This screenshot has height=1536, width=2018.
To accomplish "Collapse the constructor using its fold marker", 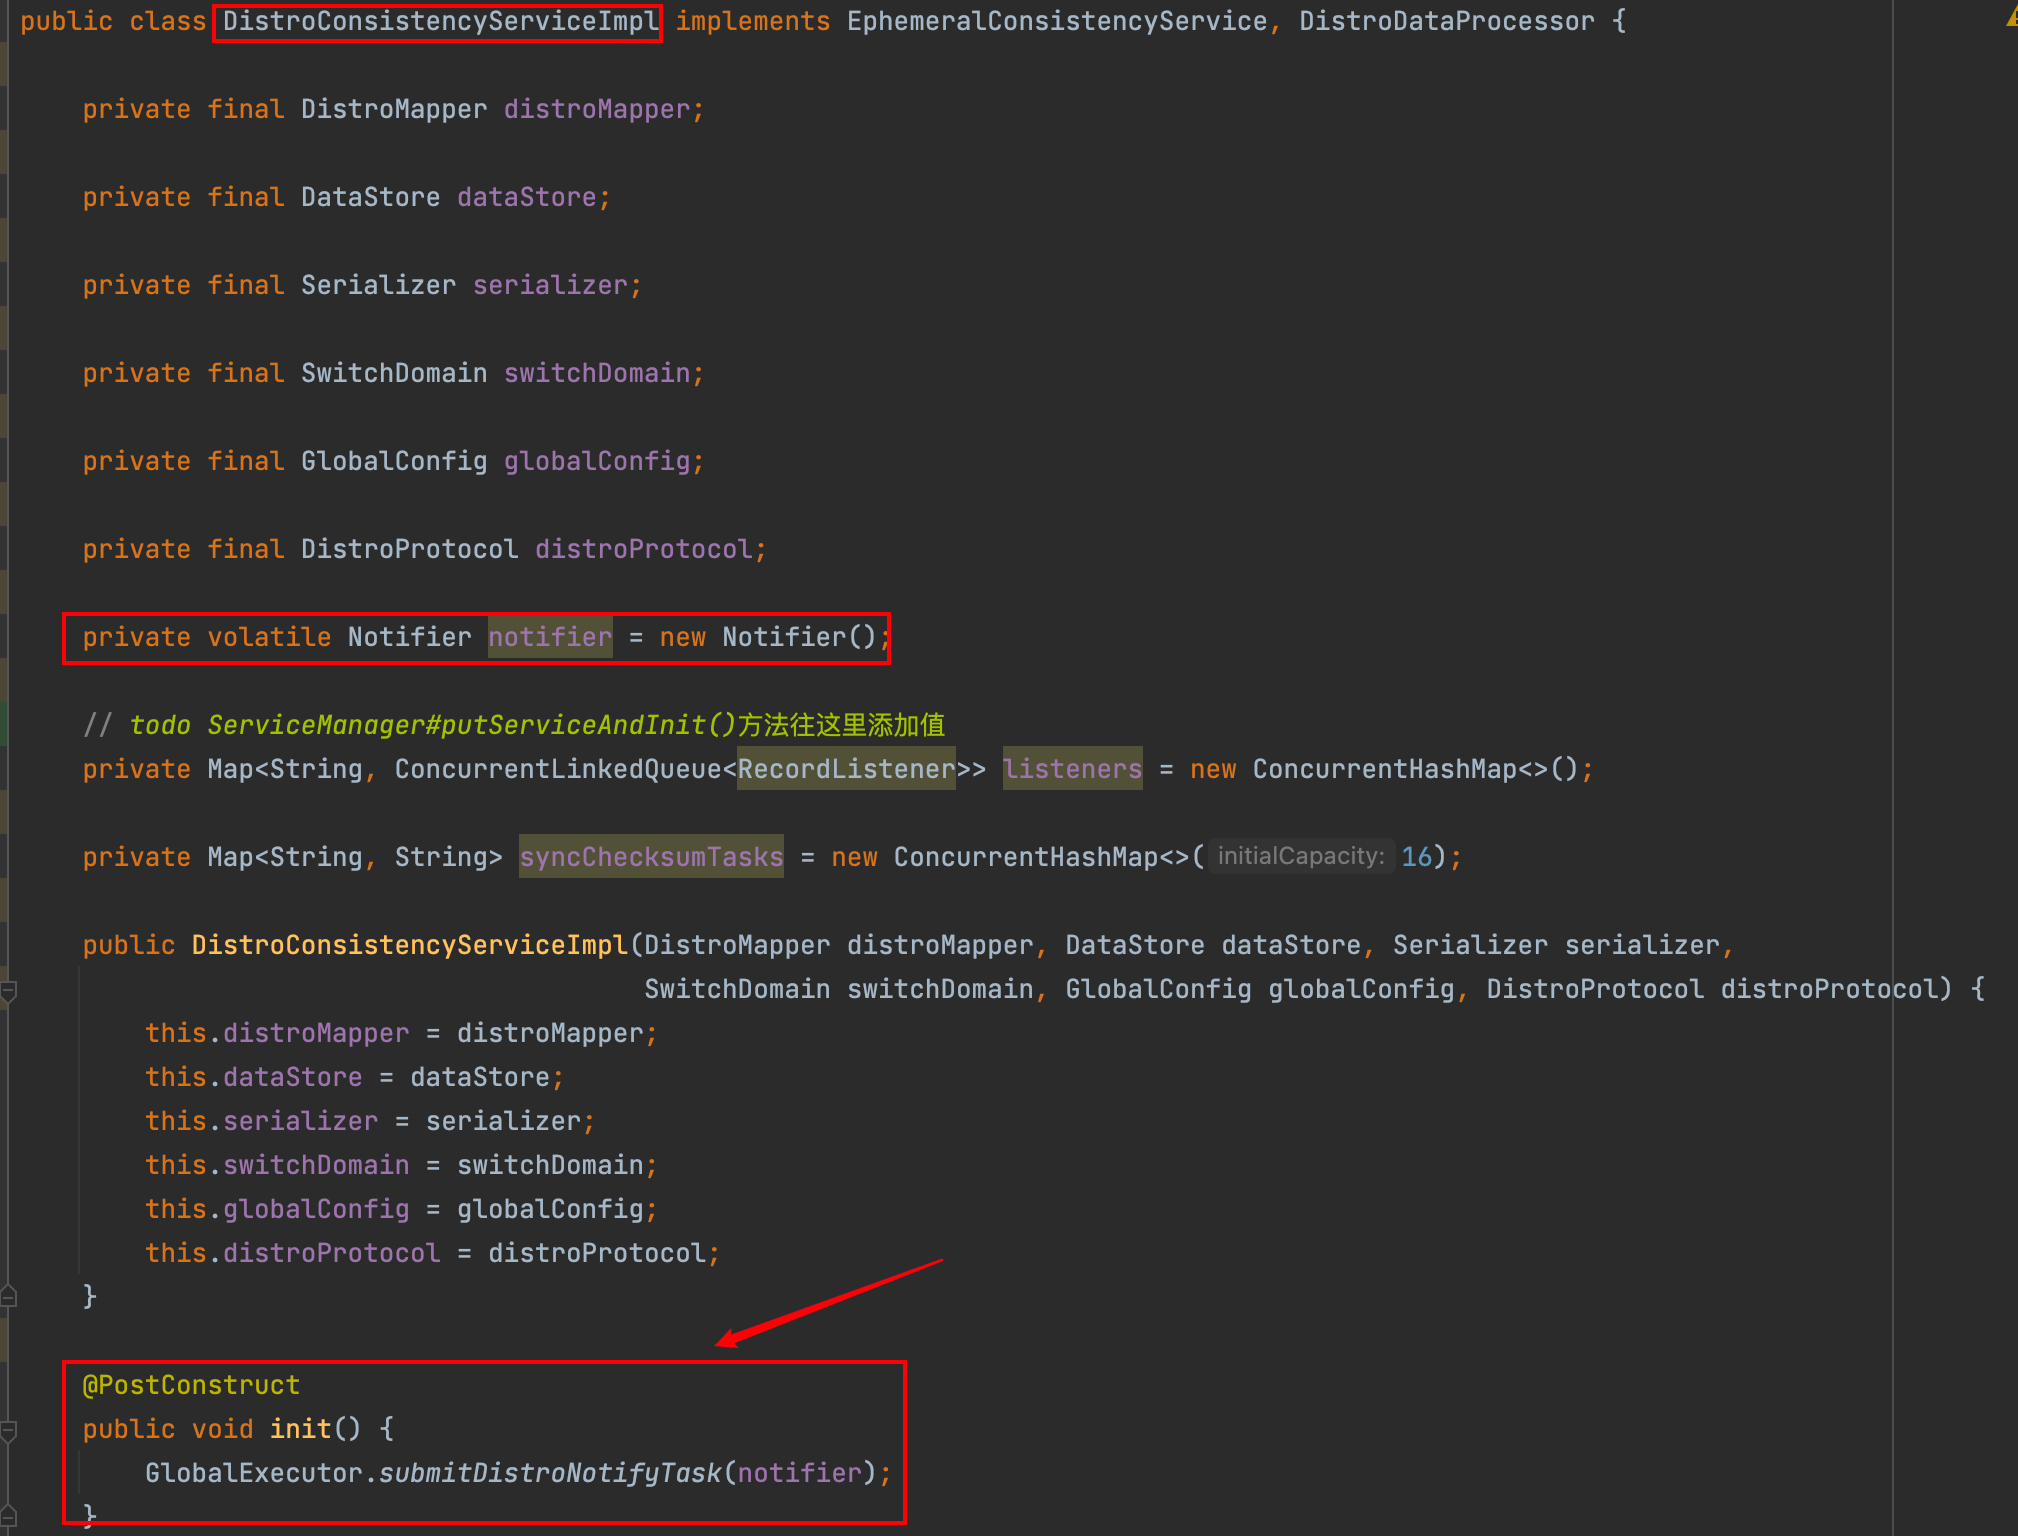I will (8, 991).
